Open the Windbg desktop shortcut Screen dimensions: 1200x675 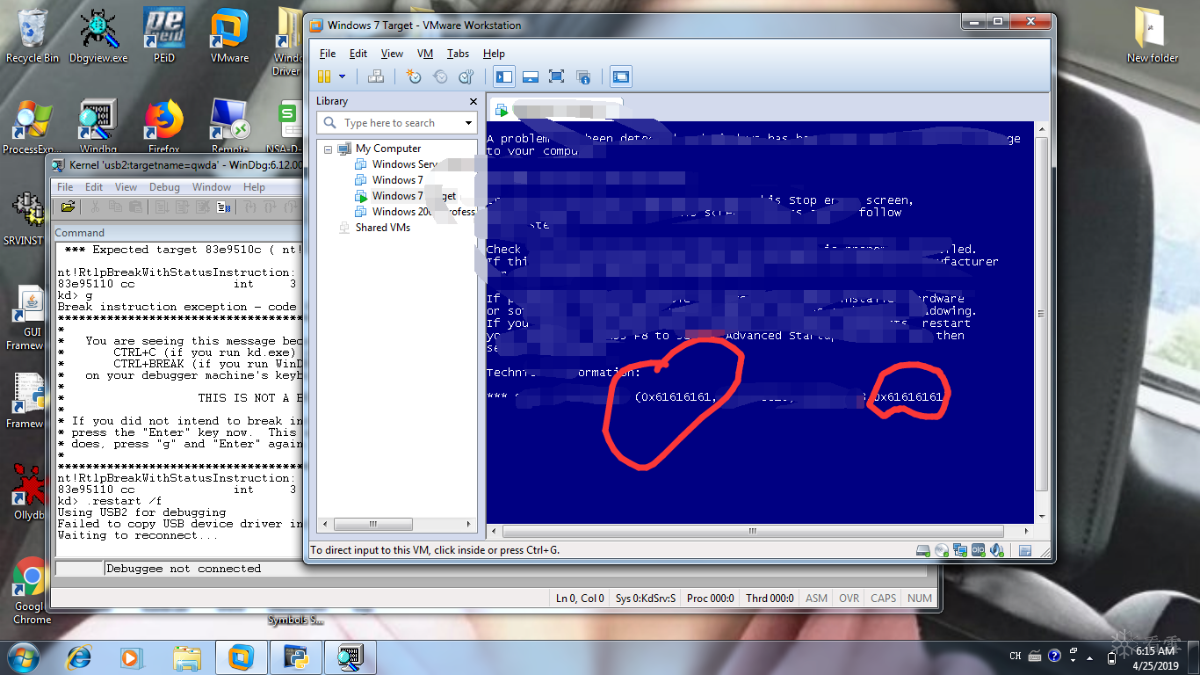[98, 128]
